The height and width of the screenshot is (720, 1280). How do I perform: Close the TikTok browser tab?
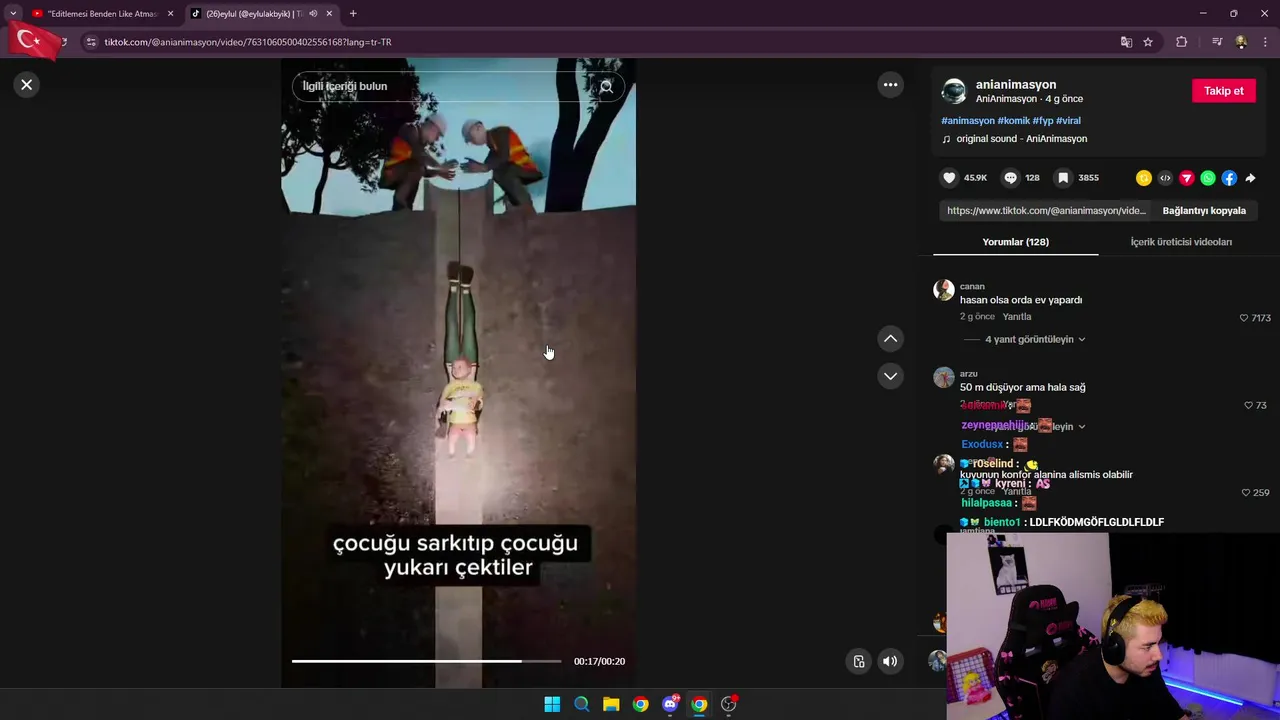tap(329, 14)
